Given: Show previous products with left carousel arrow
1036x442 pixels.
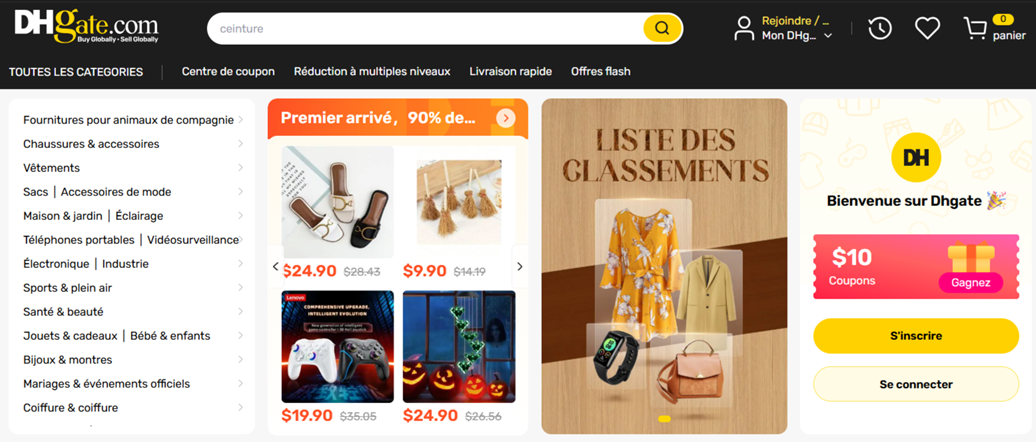Looking at the screenshot, I should click(276, 266).
